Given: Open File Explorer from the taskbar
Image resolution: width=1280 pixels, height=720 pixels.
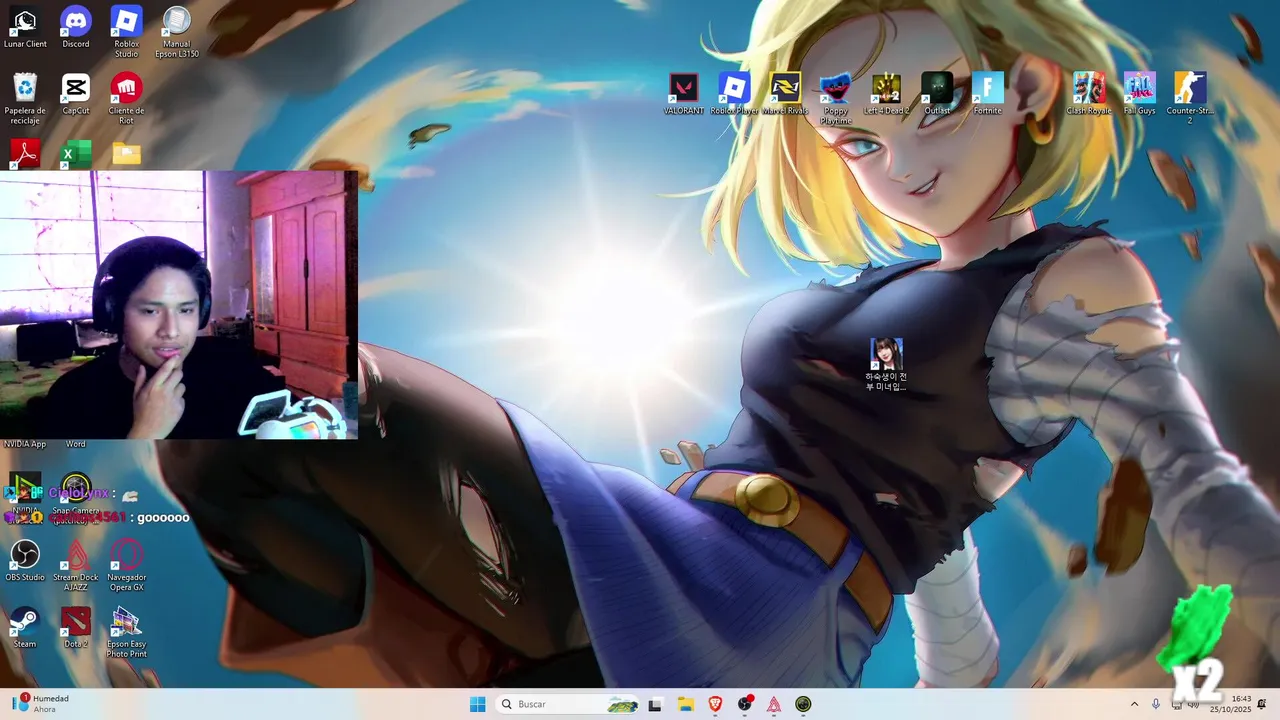Looking at the screenshot, I should click(685, 704).
